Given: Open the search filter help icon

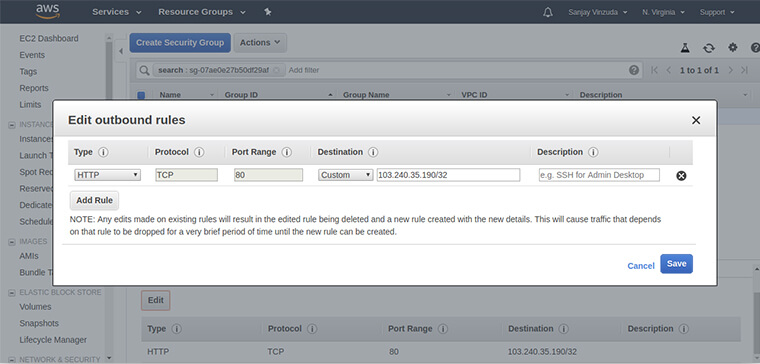Looking at the screenshot, I should (634, 70).
